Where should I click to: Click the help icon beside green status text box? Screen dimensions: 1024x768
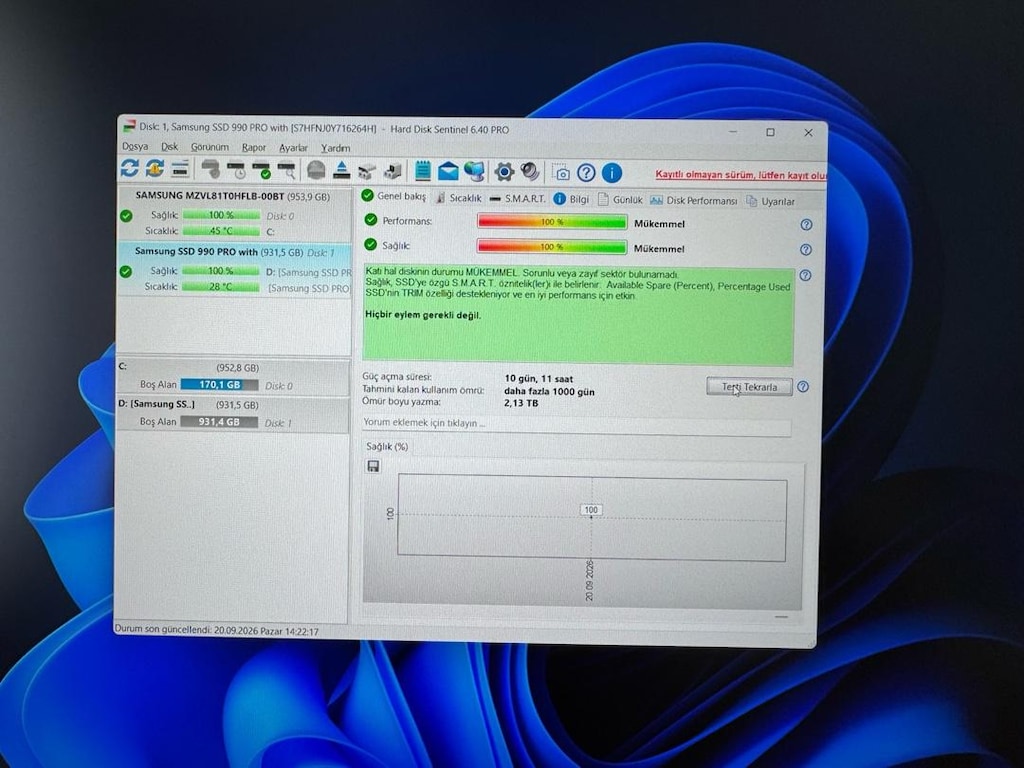pos(806,276)
